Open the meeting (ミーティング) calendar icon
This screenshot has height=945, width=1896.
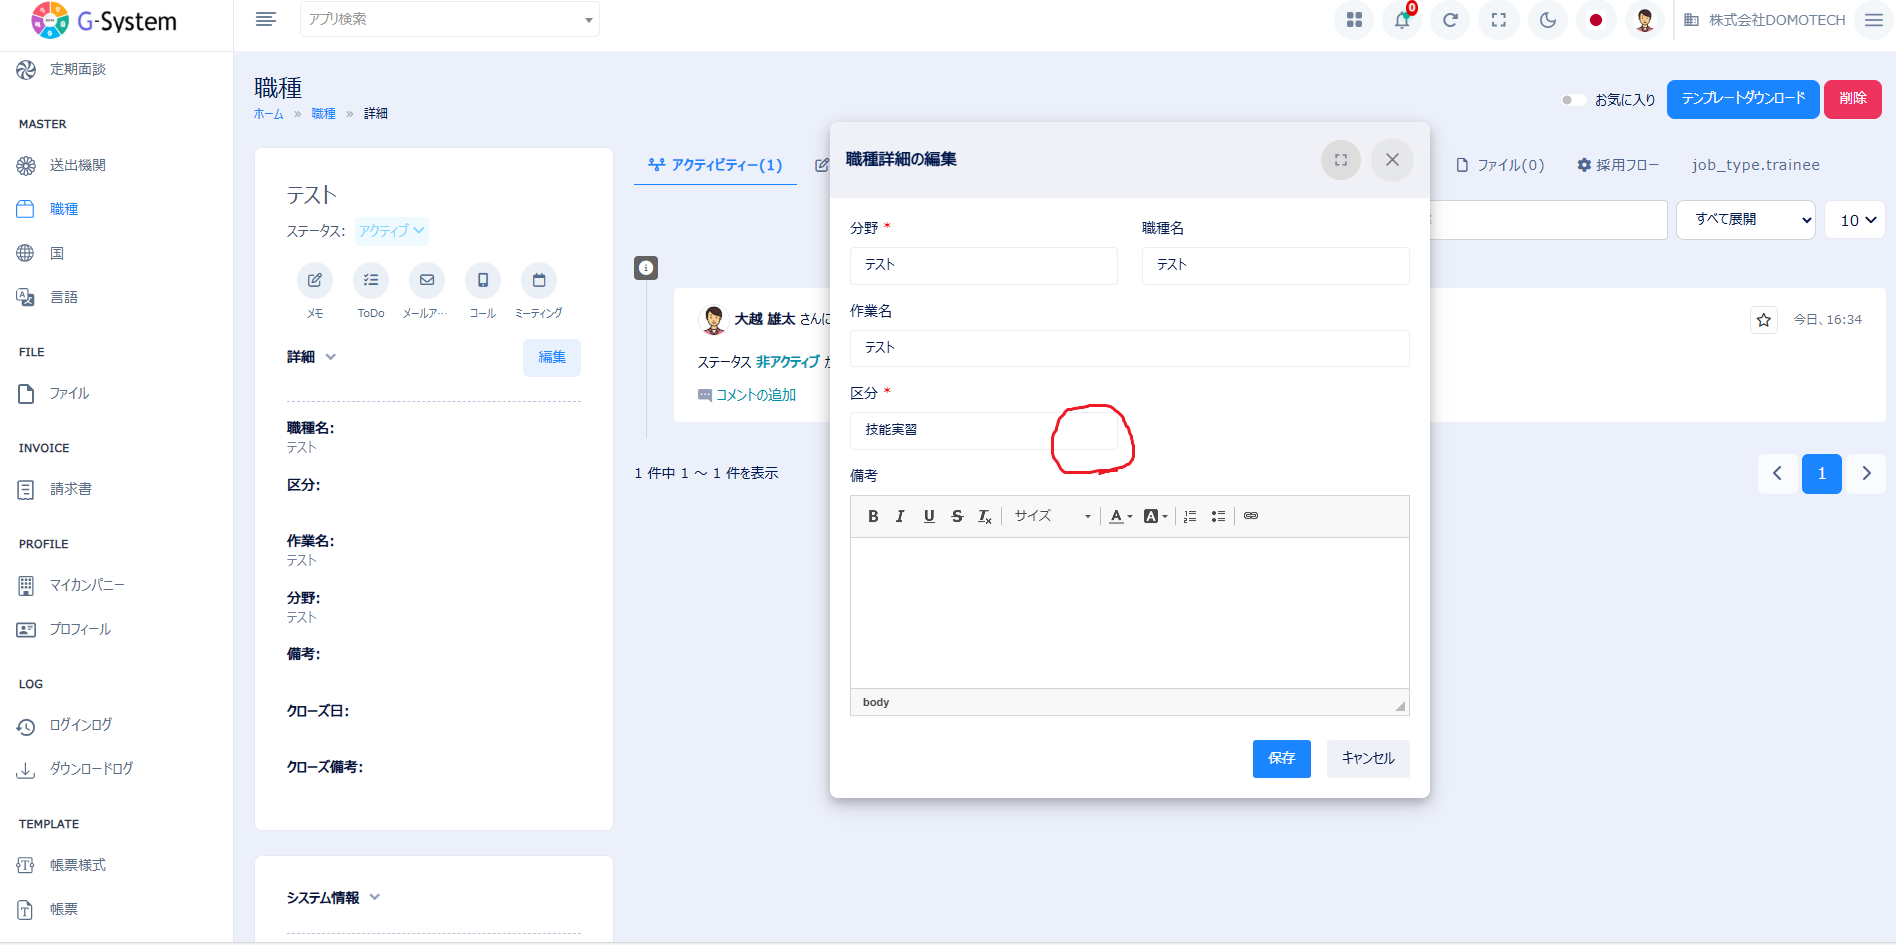(x=539, y=281)
